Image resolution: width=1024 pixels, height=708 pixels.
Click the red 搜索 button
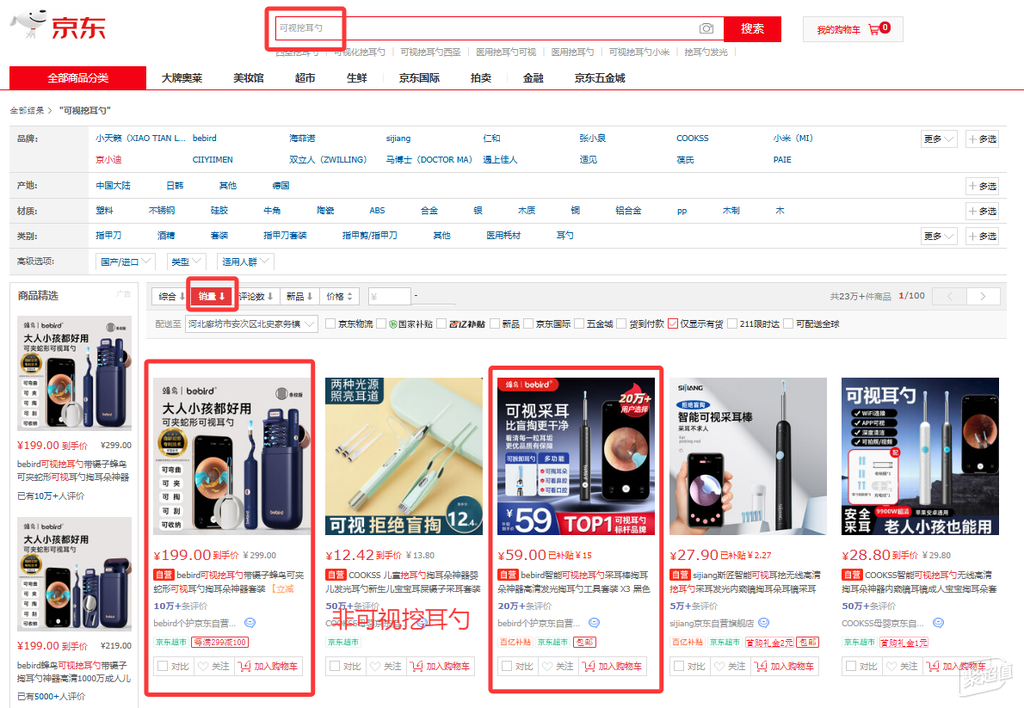click(x=752, y=29)
